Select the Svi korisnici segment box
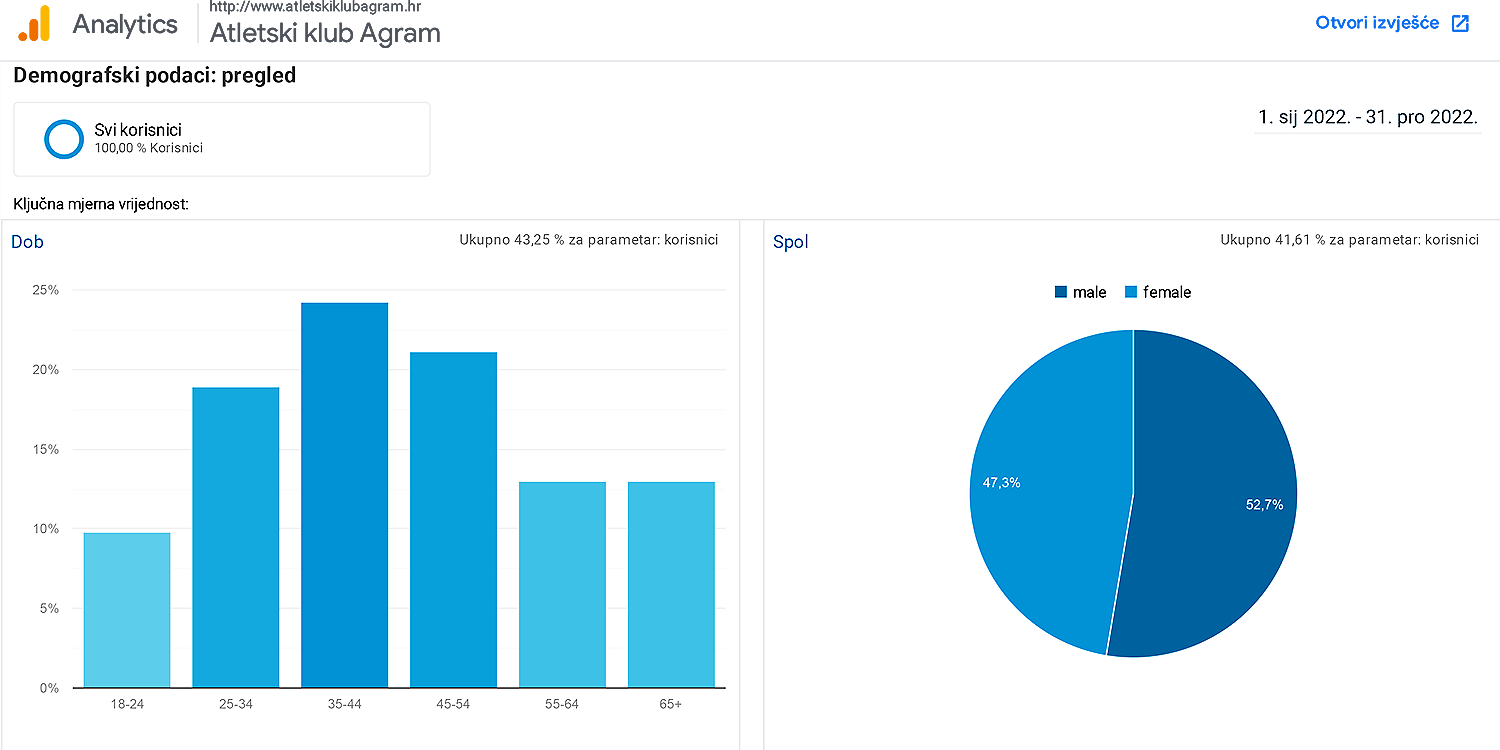1500x750 pixels. click(222, 139)
